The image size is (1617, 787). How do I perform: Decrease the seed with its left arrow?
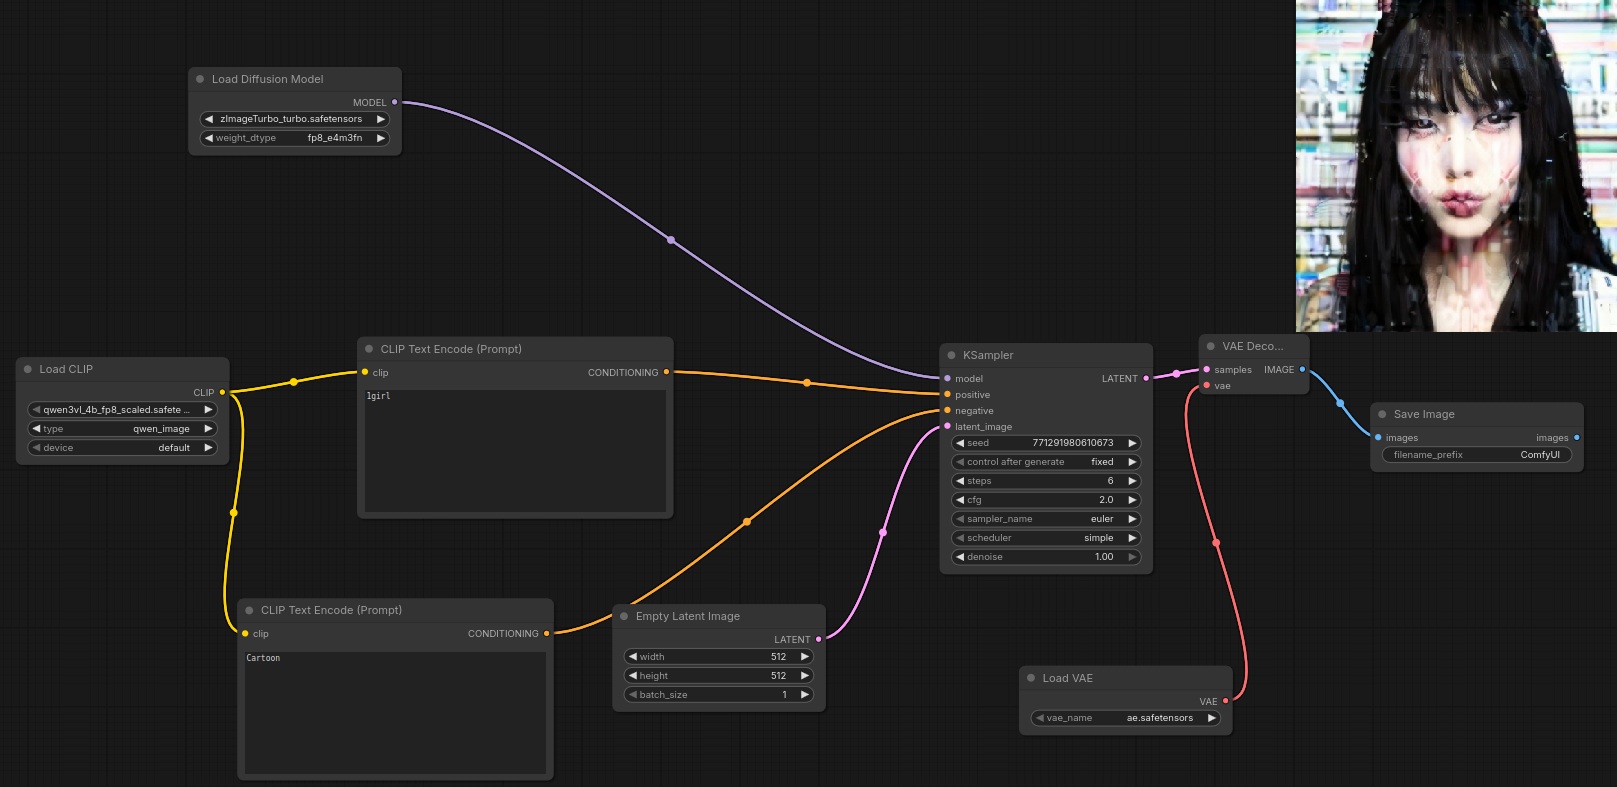tap(960, 443)
